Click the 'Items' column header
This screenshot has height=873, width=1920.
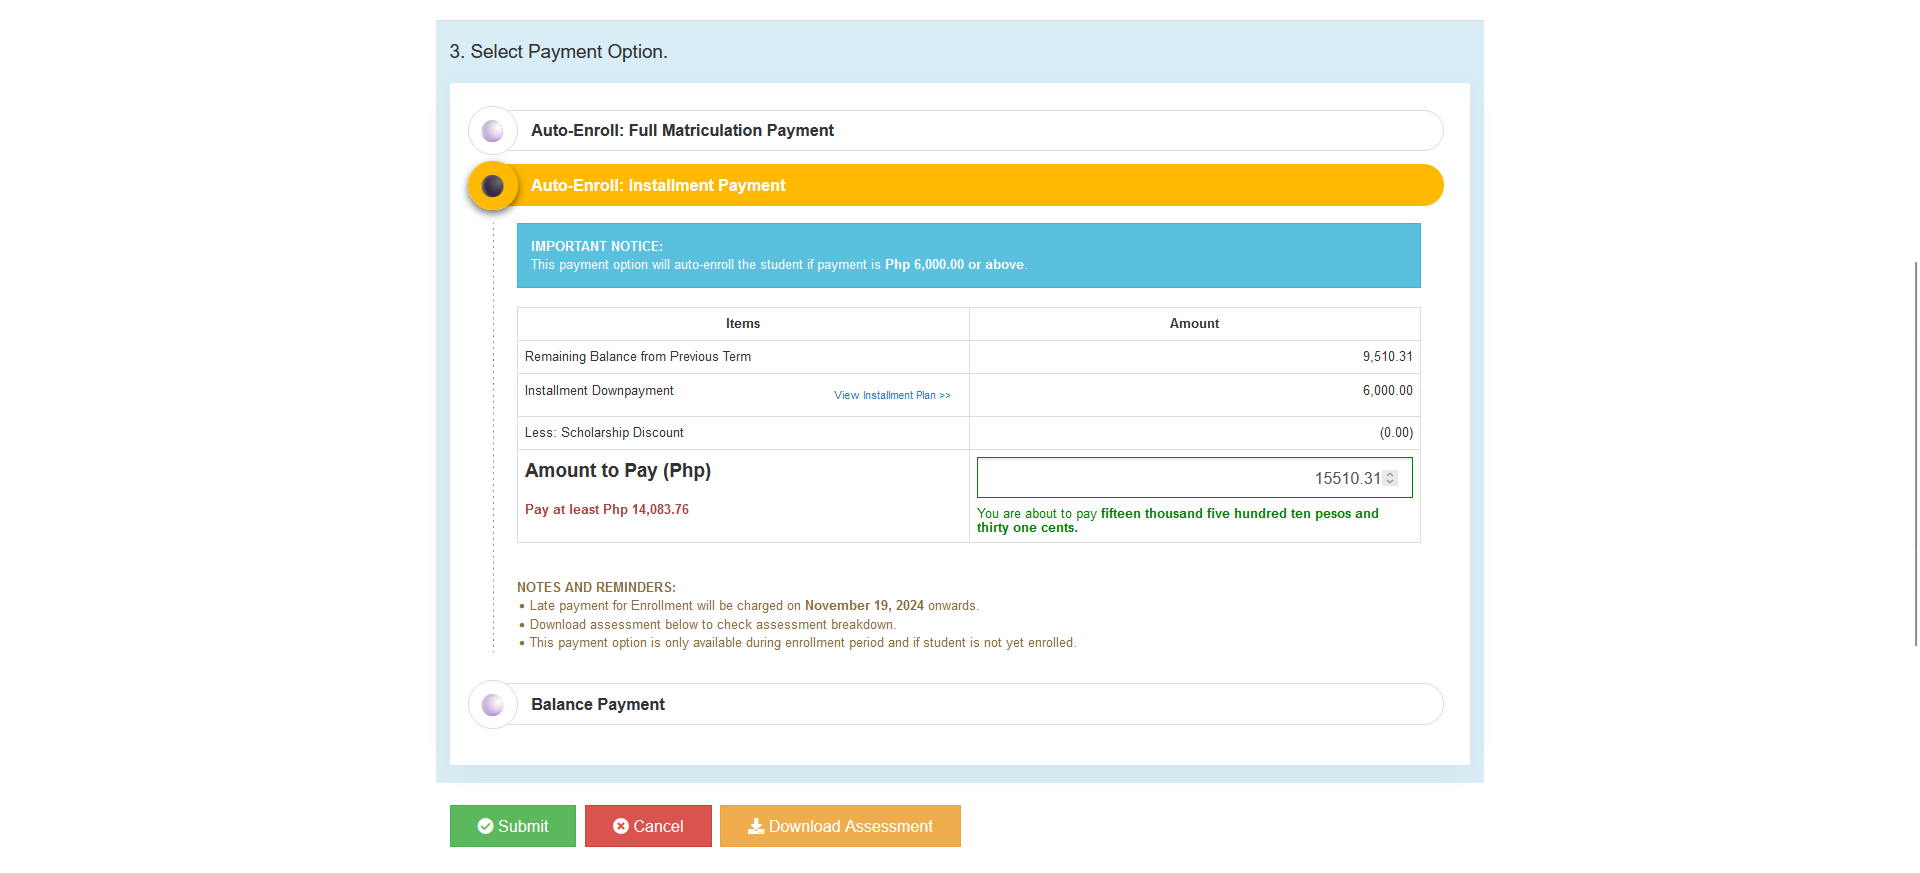click(x=743, y=324)
